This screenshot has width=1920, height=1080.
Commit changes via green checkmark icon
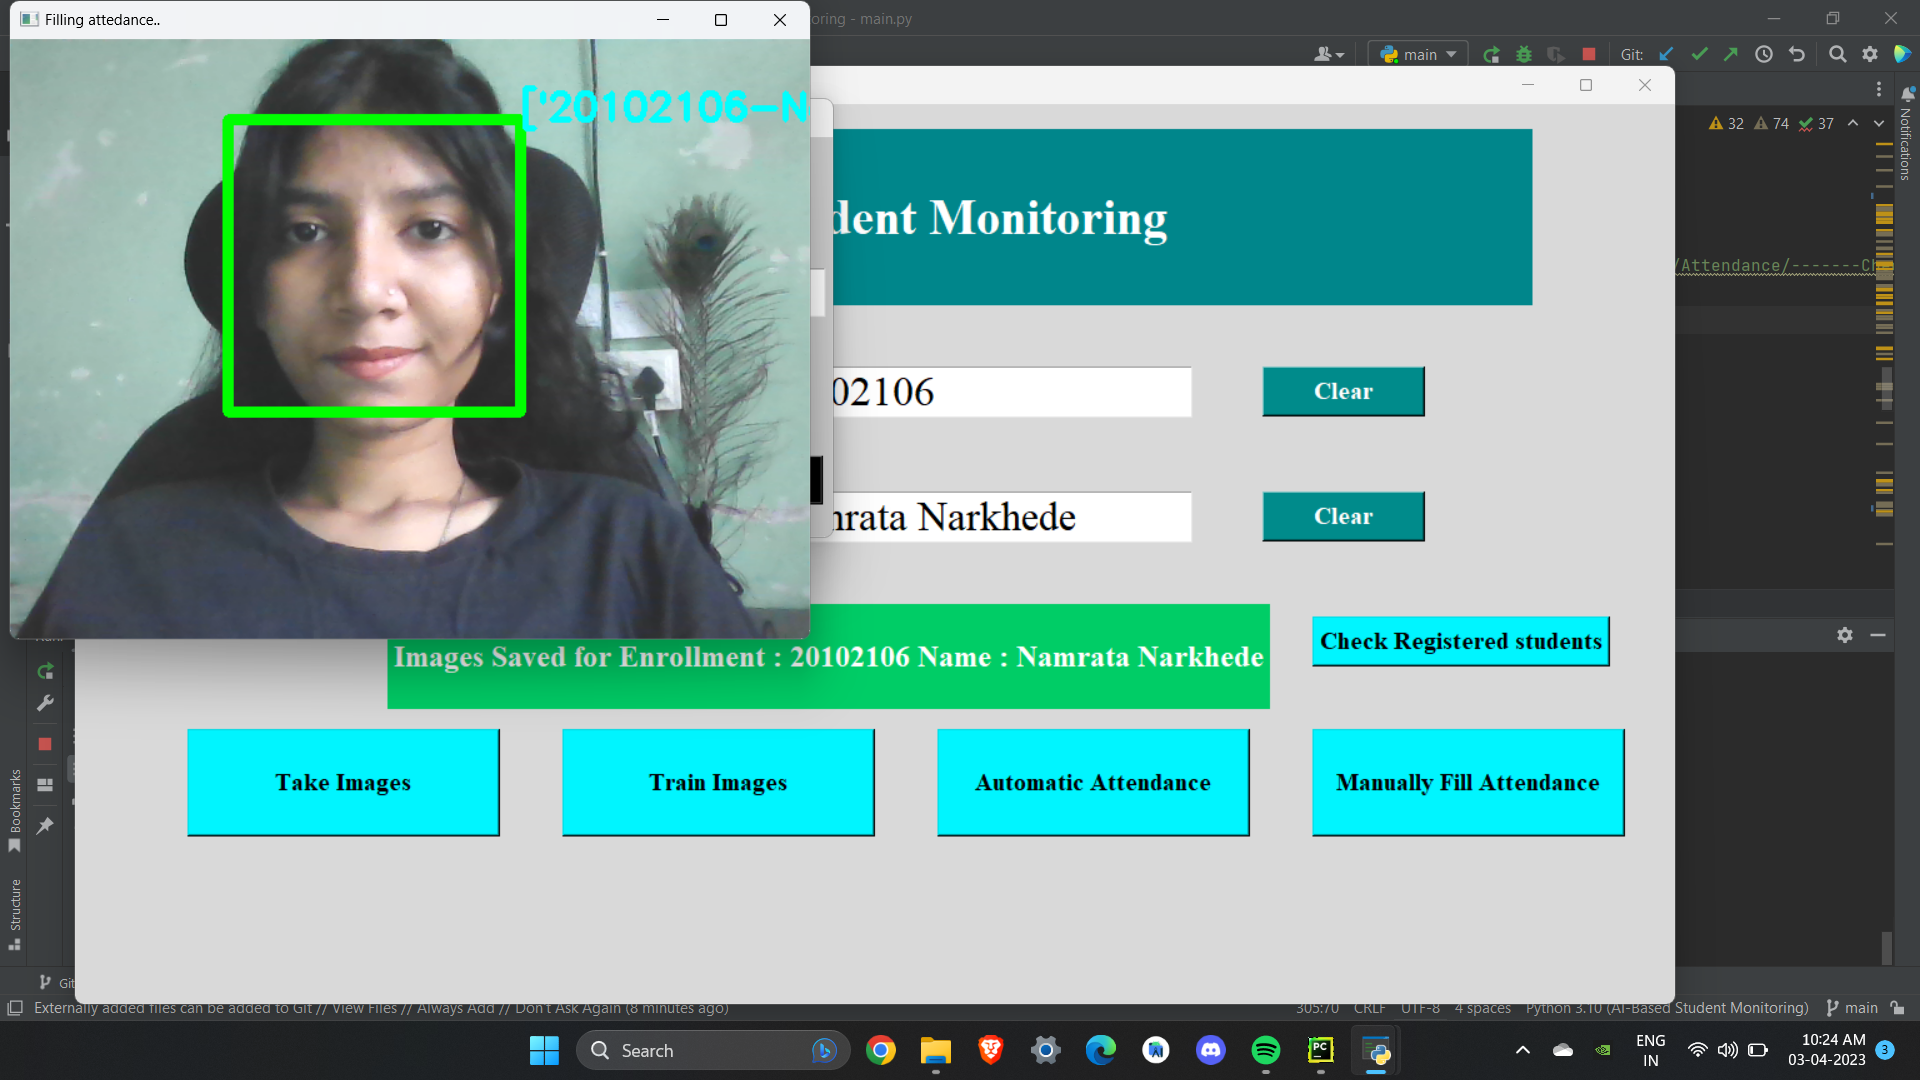coord(1699,54)
